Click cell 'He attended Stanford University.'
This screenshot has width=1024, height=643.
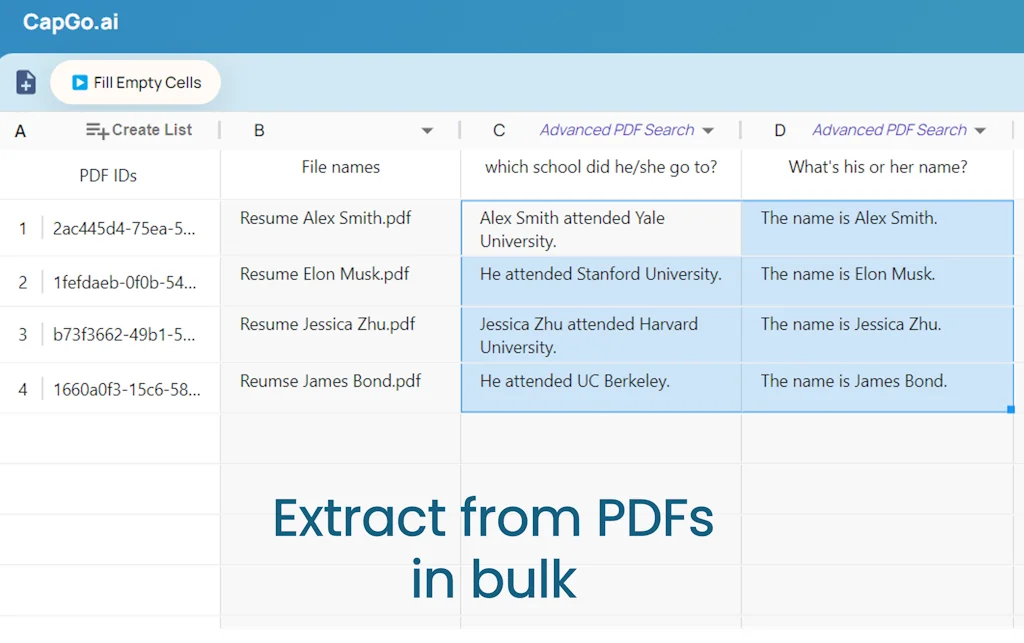point(600,274)
